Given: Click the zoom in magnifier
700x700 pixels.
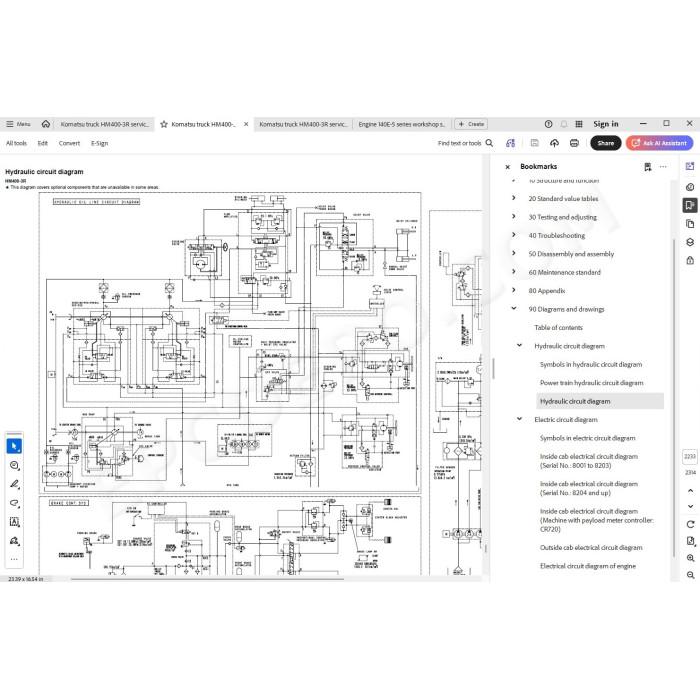Looking at the screenshot, I should click(x=691, y=558).
